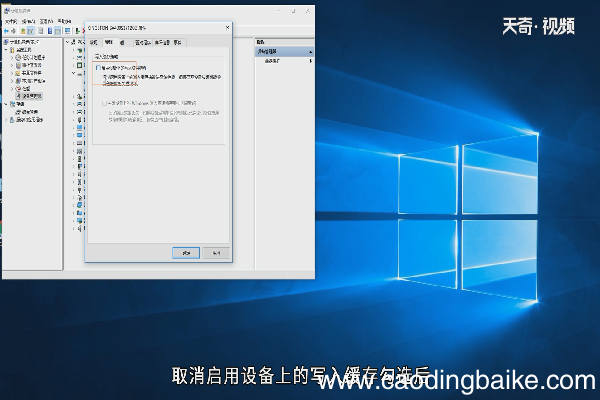Click the Storage icon in the tree

[x=12, y=104]
